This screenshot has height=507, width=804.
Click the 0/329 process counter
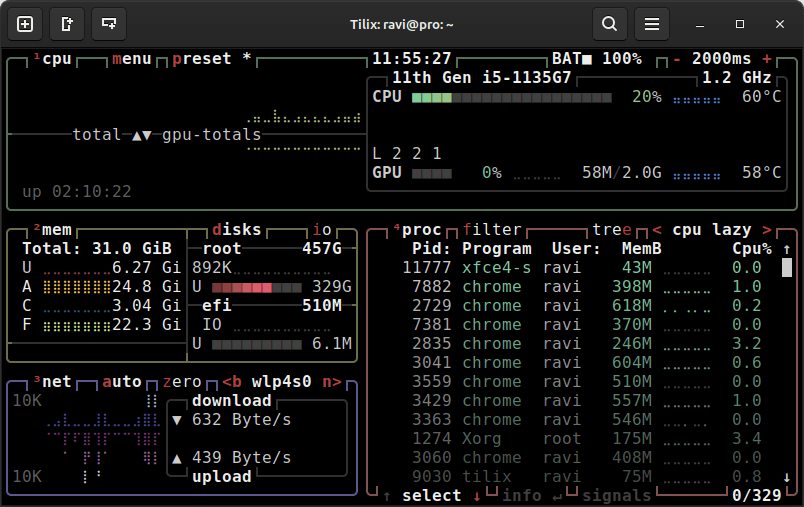tap(757, 496)
